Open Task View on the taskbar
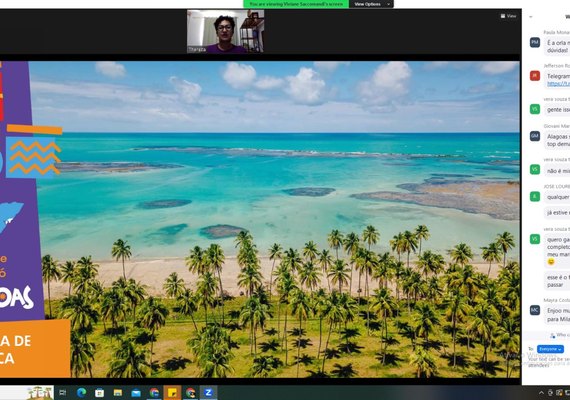Viewport: 570px width, 400px height. pyautogui.click(x=63, y=393)
